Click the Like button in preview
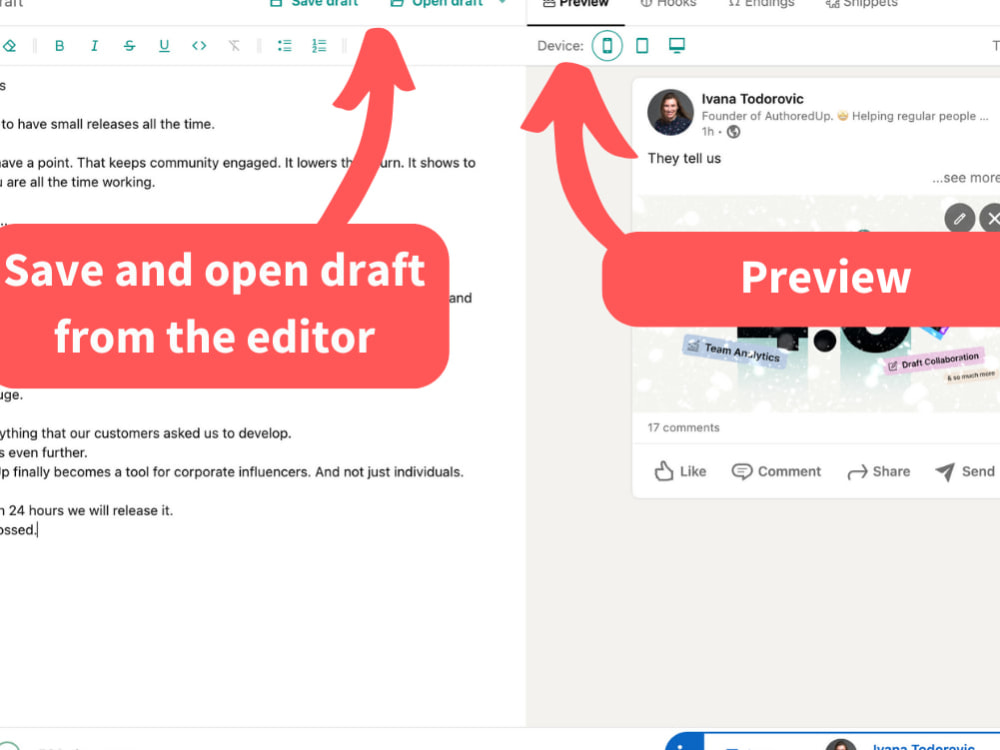 [x=680, y=471]
